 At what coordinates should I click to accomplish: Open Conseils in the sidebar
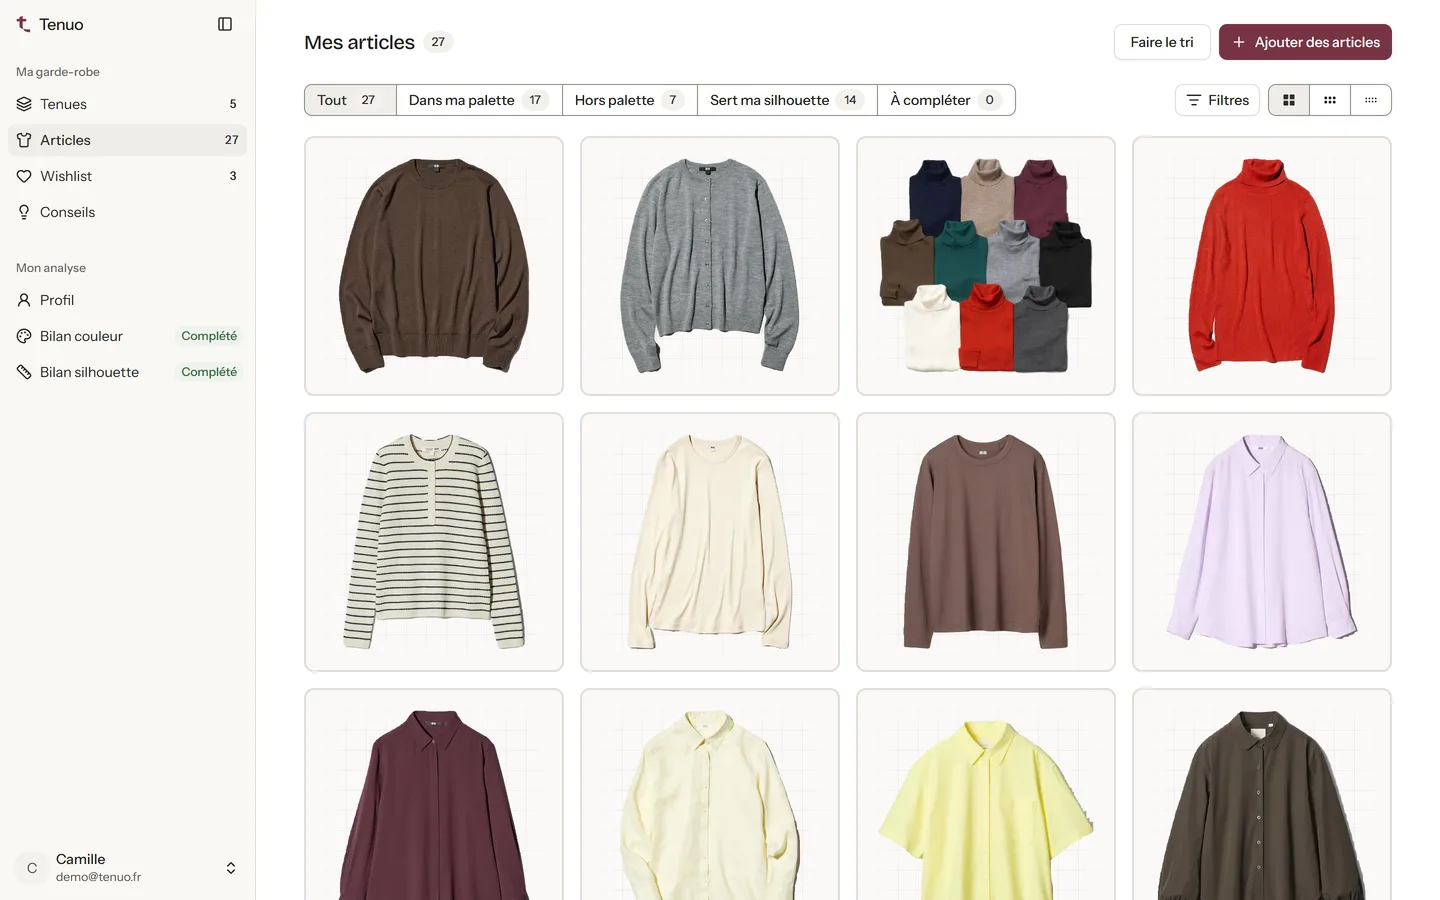[x=127, y=212]
